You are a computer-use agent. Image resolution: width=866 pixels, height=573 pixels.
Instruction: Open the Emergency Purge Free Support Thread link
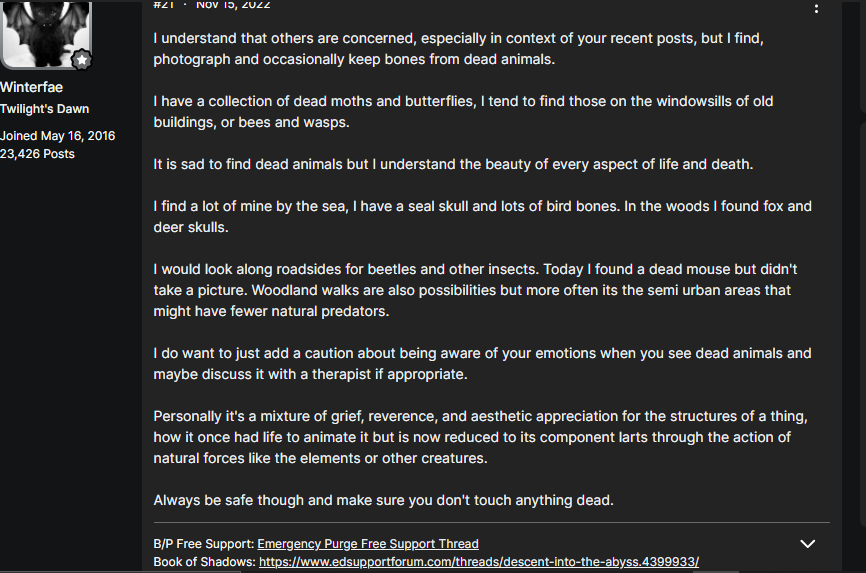tap(368, 544)
